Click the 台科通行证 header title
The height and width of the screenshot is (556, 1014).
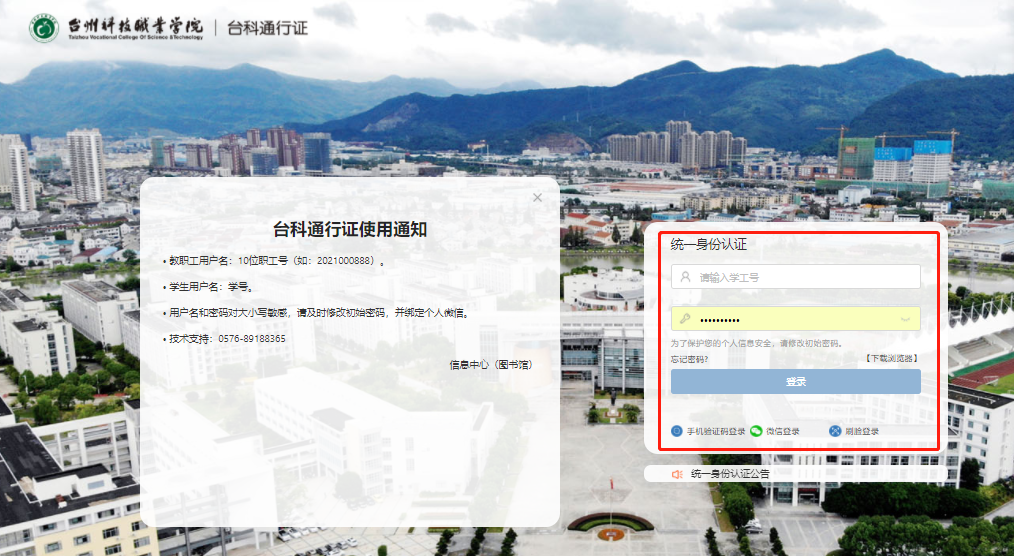(268, 28)
